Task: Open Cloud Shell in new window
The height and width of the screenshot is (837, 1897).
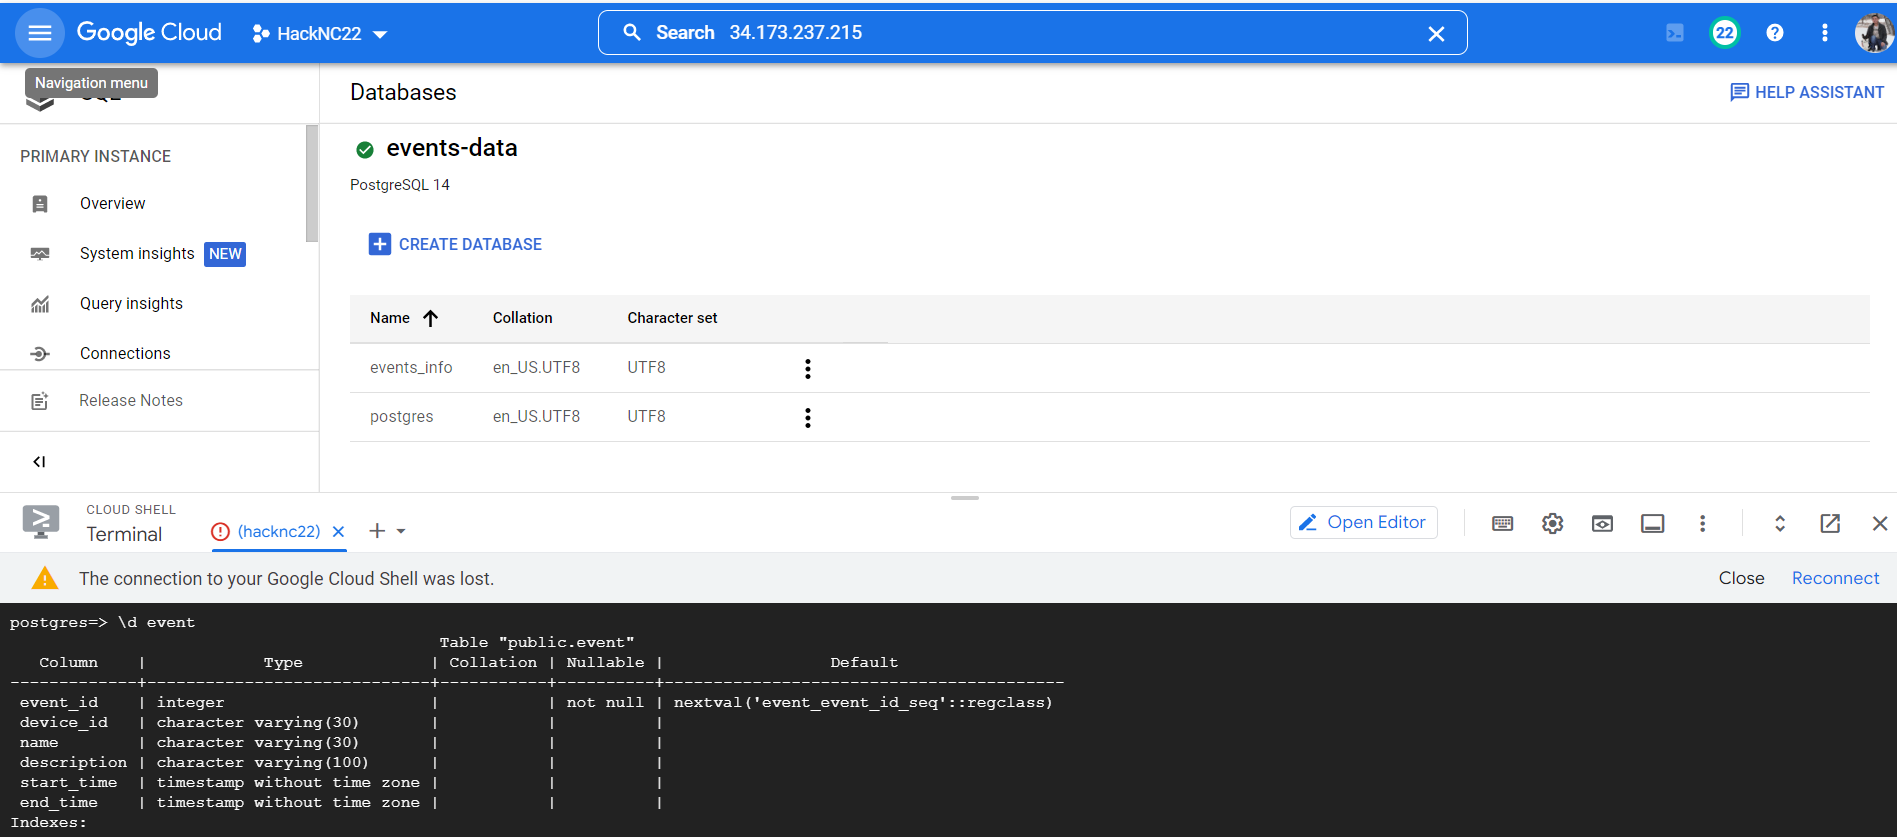Action: coord(1830,523)
